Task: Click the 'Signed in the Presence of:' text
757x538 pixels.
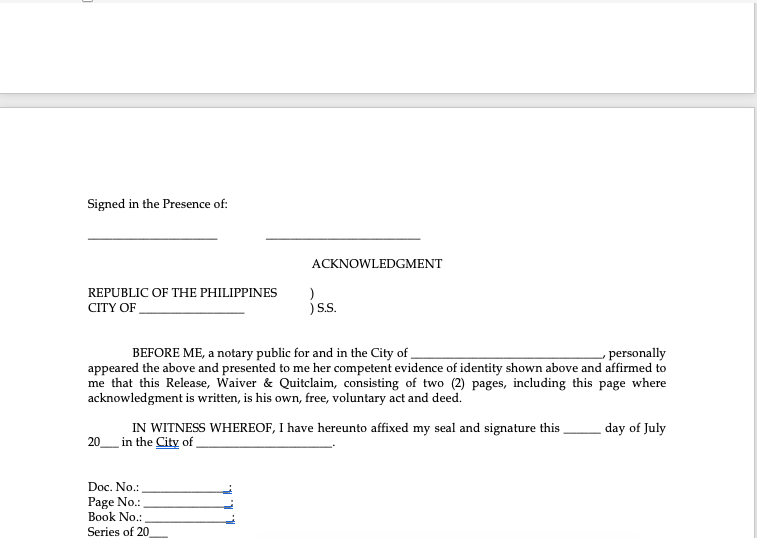Action: tap(157, 204)
